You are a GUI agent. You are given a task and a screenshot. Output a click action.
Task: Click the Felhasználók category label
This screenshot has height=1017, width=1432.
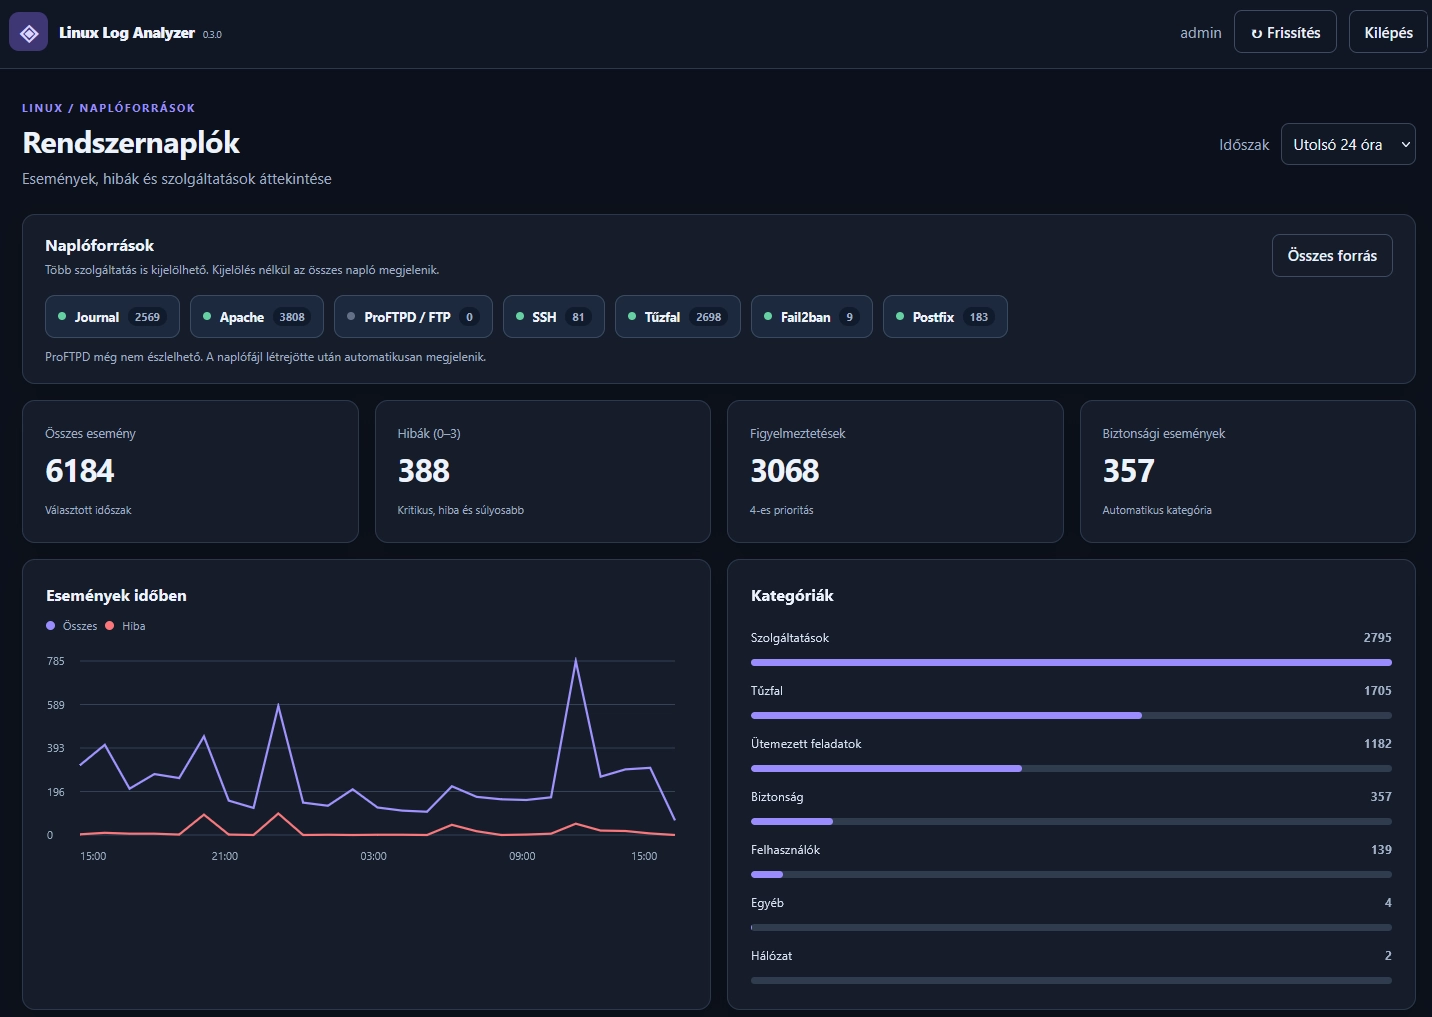785,850
